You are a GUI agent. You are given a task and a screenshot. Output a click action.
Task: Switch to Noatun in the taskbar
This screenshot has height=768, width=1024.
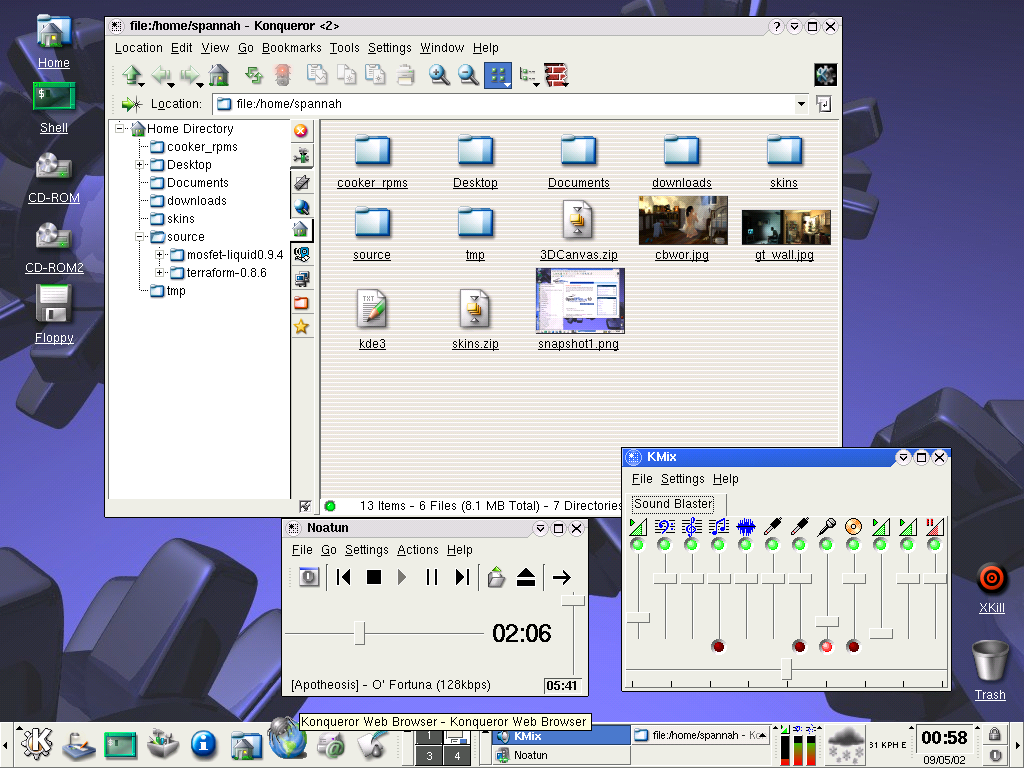pyautogui.click(x=561, y=755)
